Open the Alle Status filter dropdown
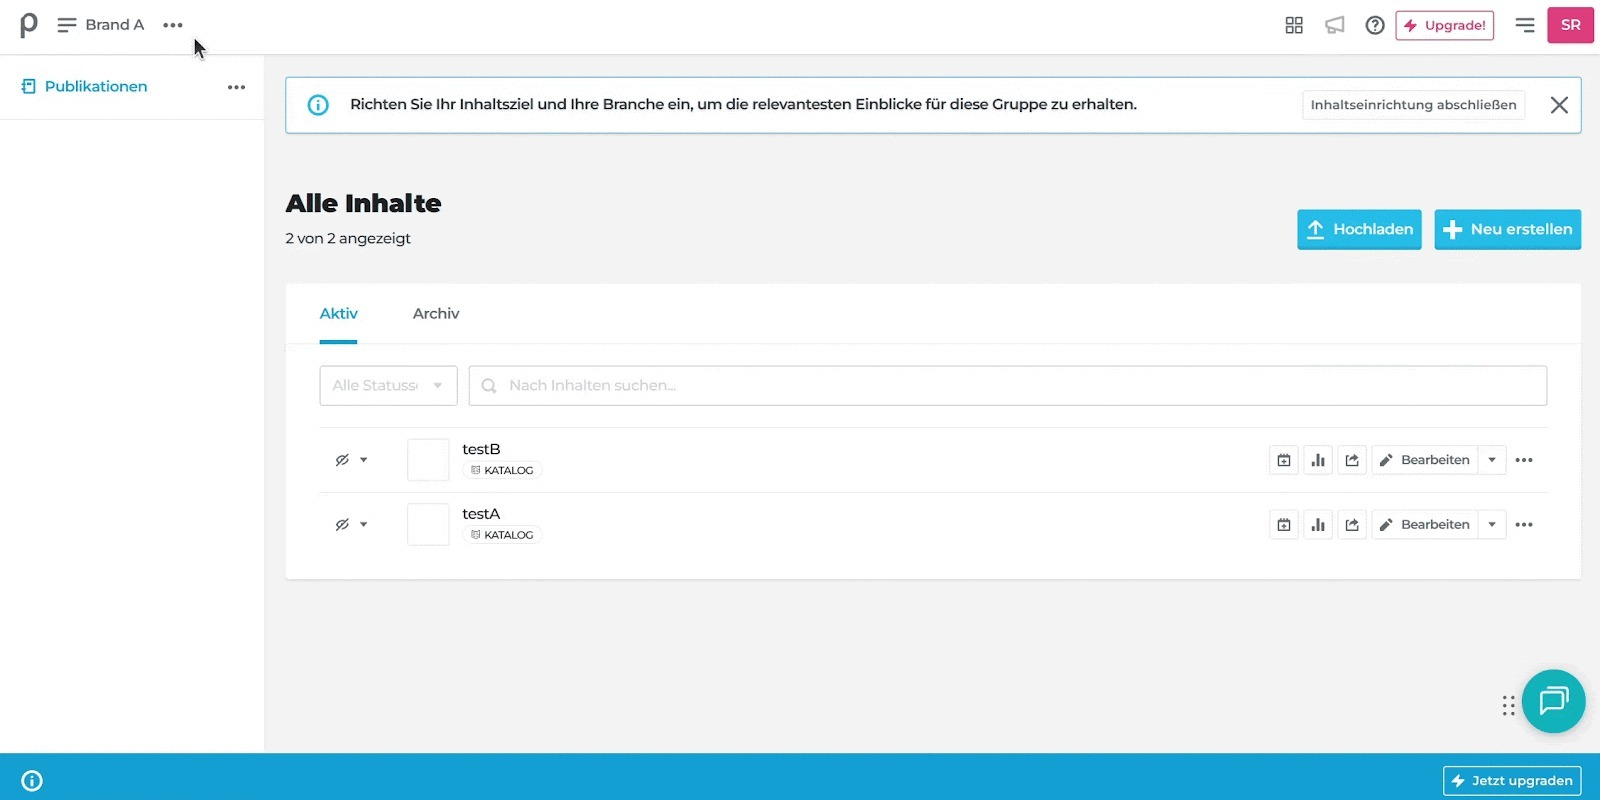This screenshot has width=1600, height=800. [x=388, y=386]
